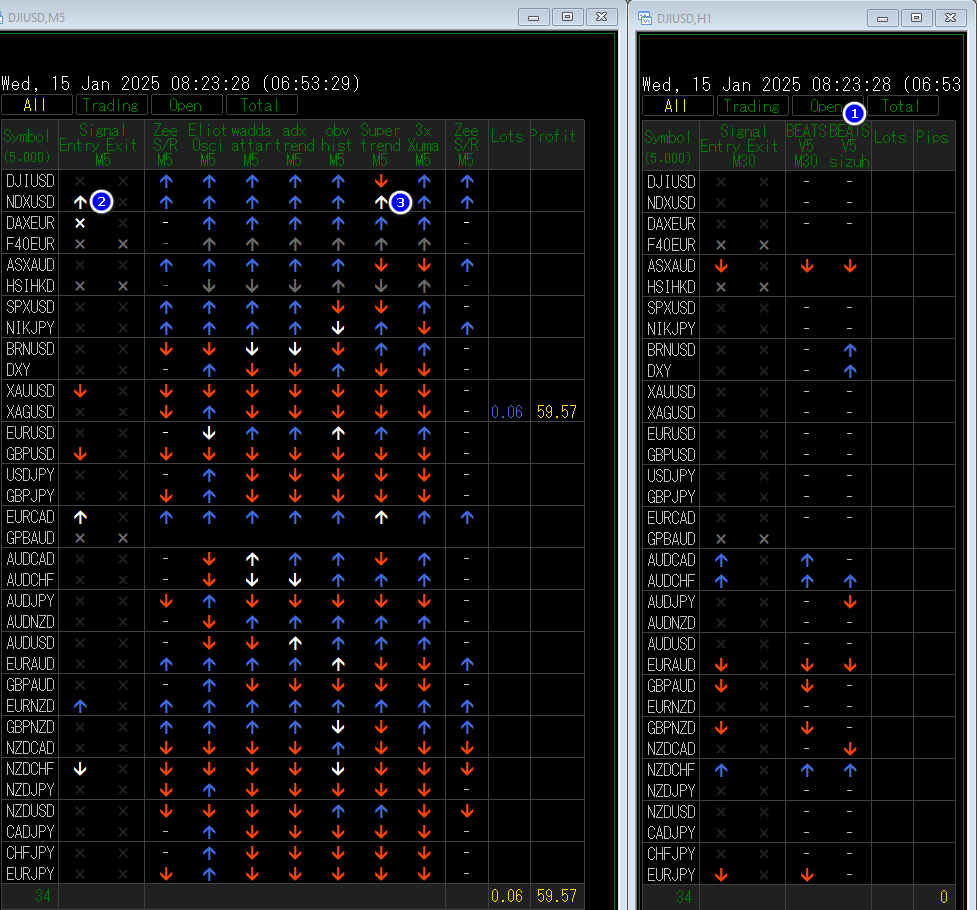
Task: Select AUDJPY symbol in the H1 window
Action: click(x=671, y=602)
